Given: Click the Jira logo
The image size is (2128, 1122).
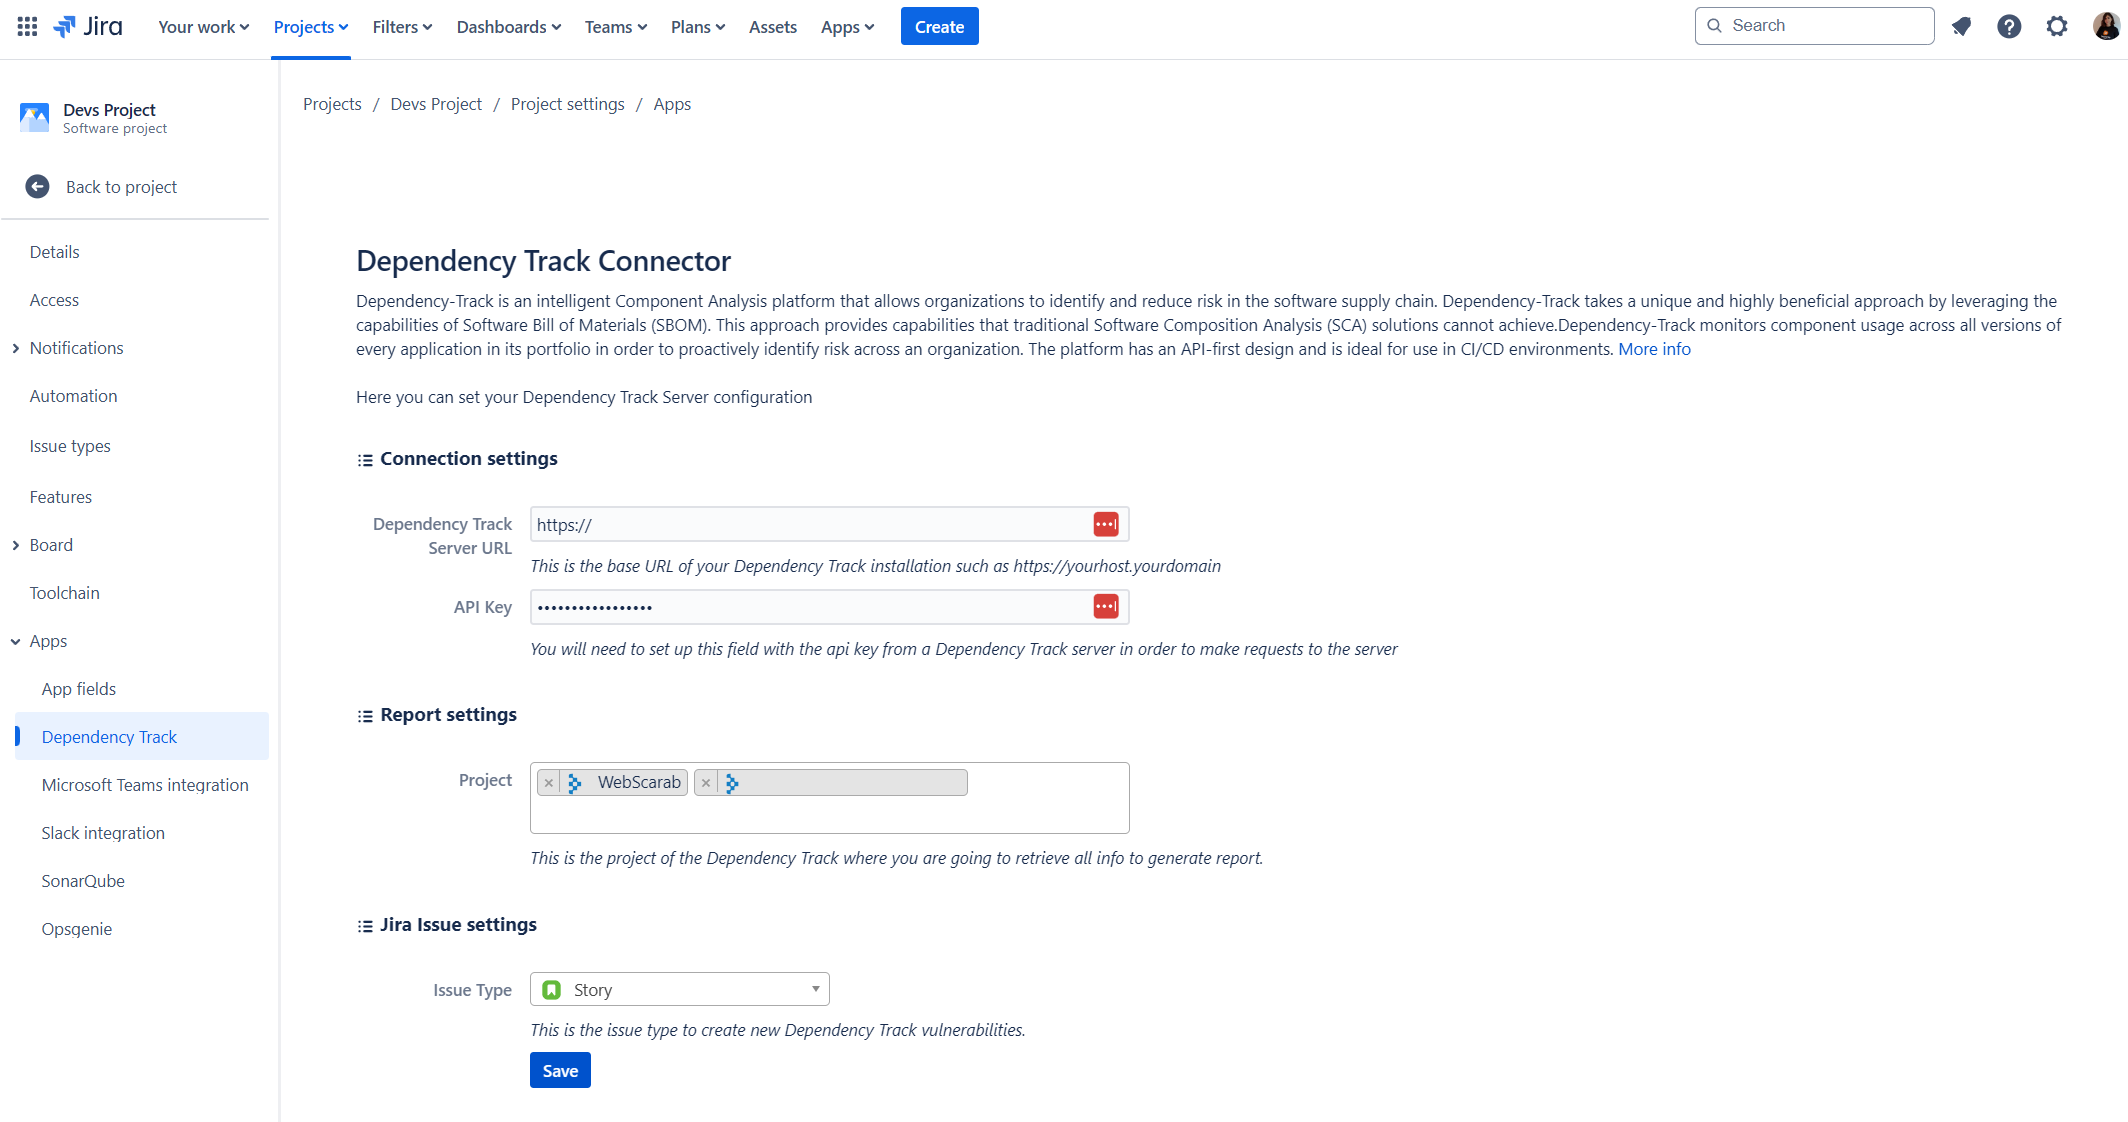Looking at the screenshot, I should point(88,27).
